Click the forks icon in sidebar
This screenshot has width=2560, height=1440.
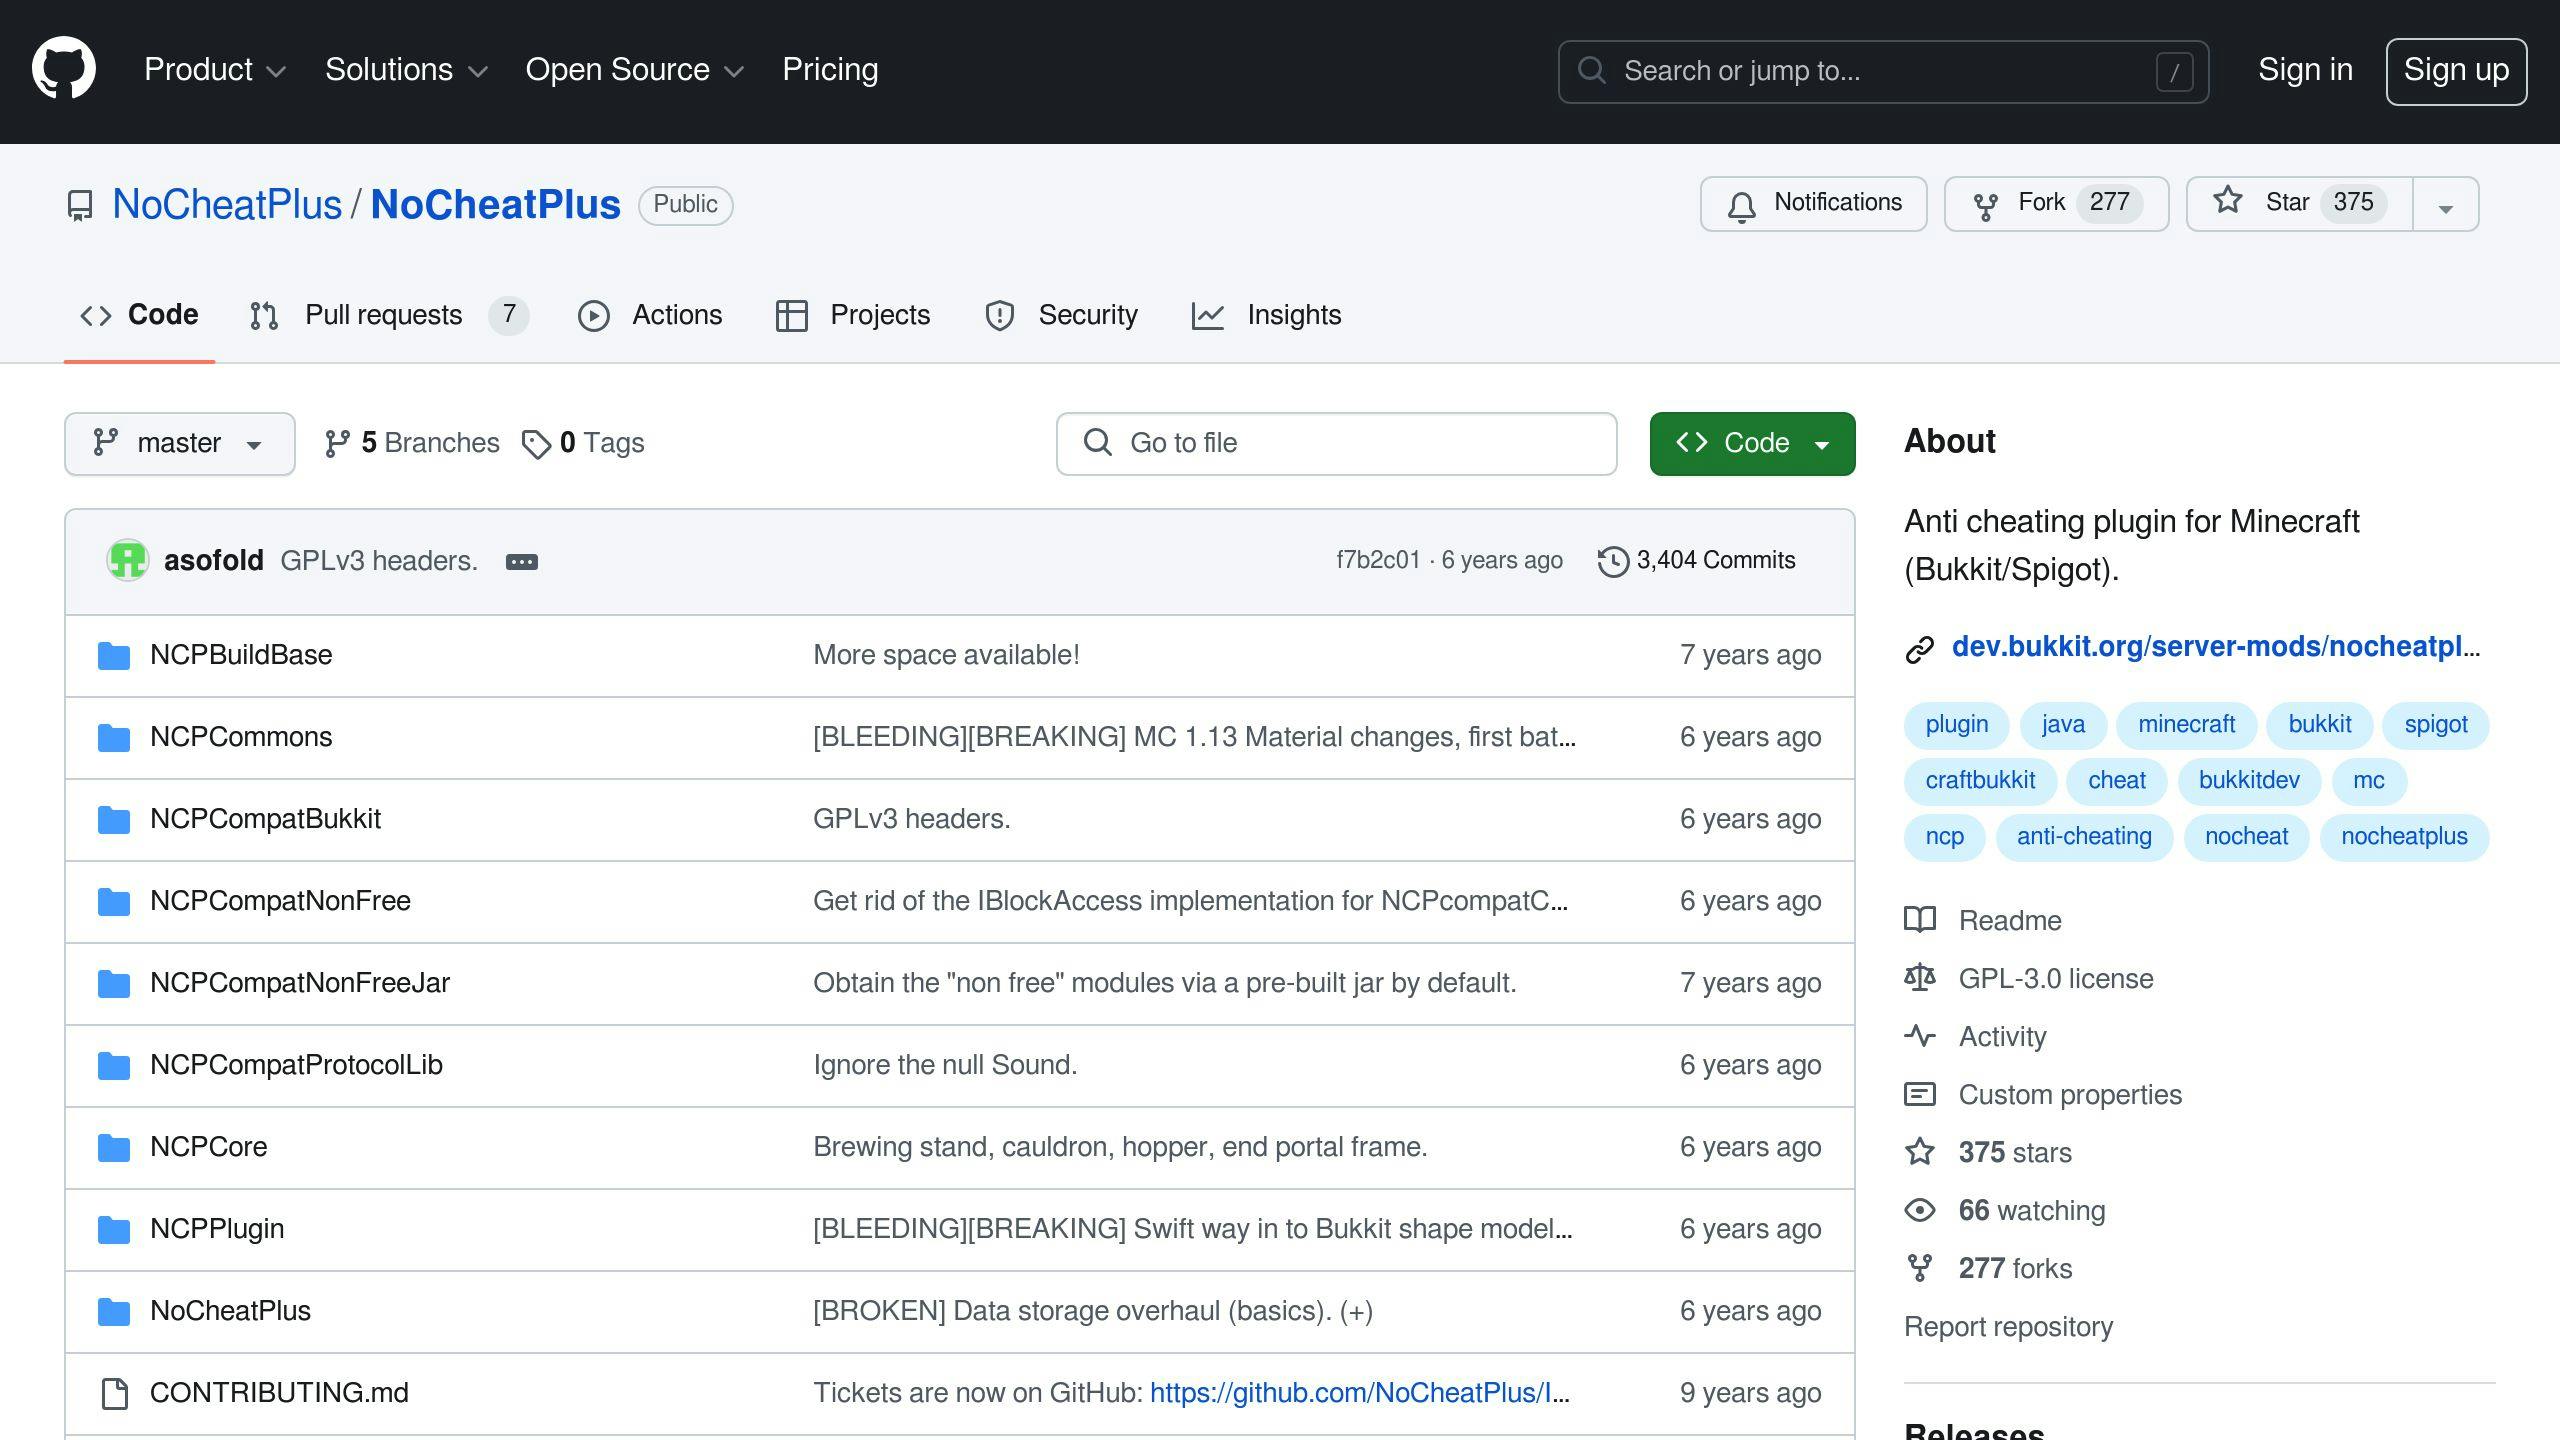coord(1920,1268)
